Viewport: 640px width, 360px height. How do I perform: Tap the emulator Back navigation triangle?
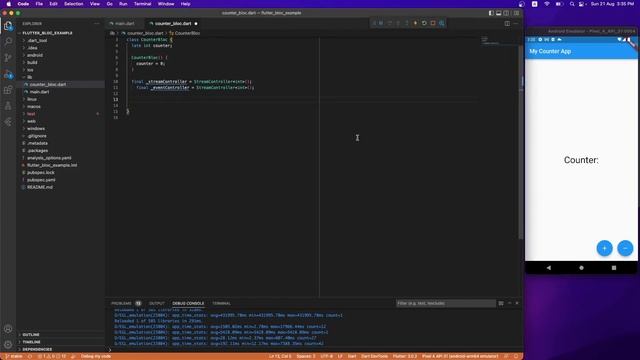click(x=549, y=268)
